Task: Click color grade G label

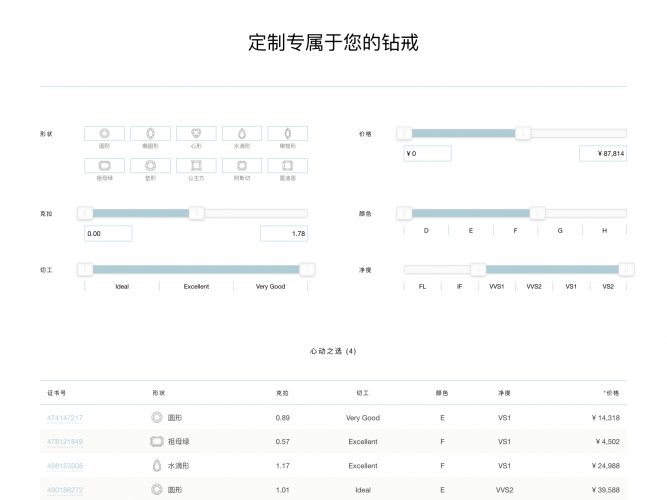Action: tap(560, 231)
